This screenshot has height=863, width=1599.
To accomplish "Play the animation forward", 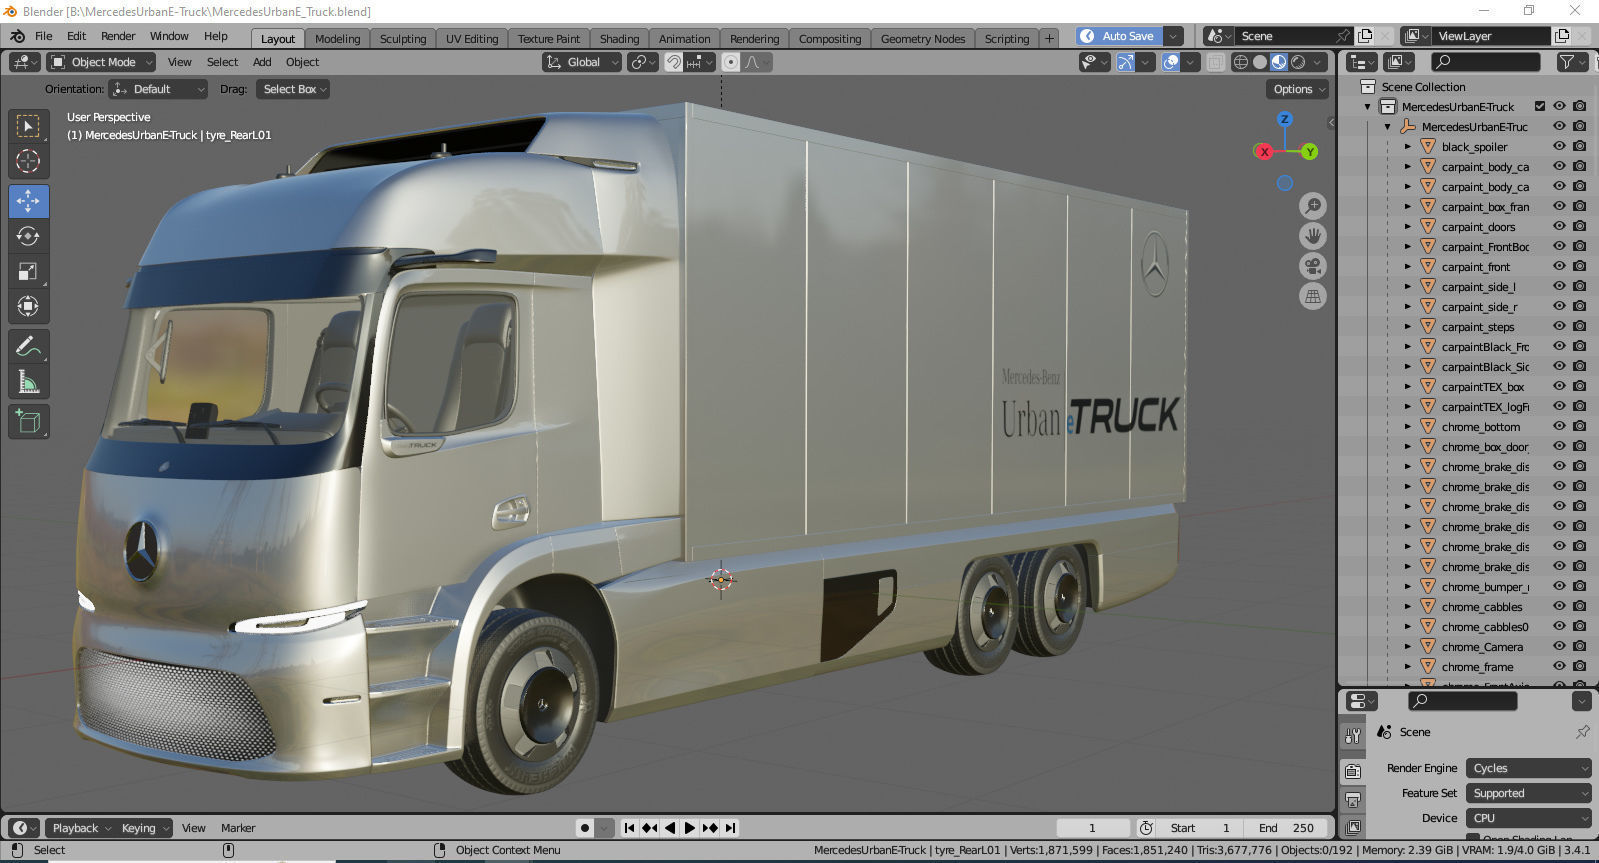I will [690, 828].
